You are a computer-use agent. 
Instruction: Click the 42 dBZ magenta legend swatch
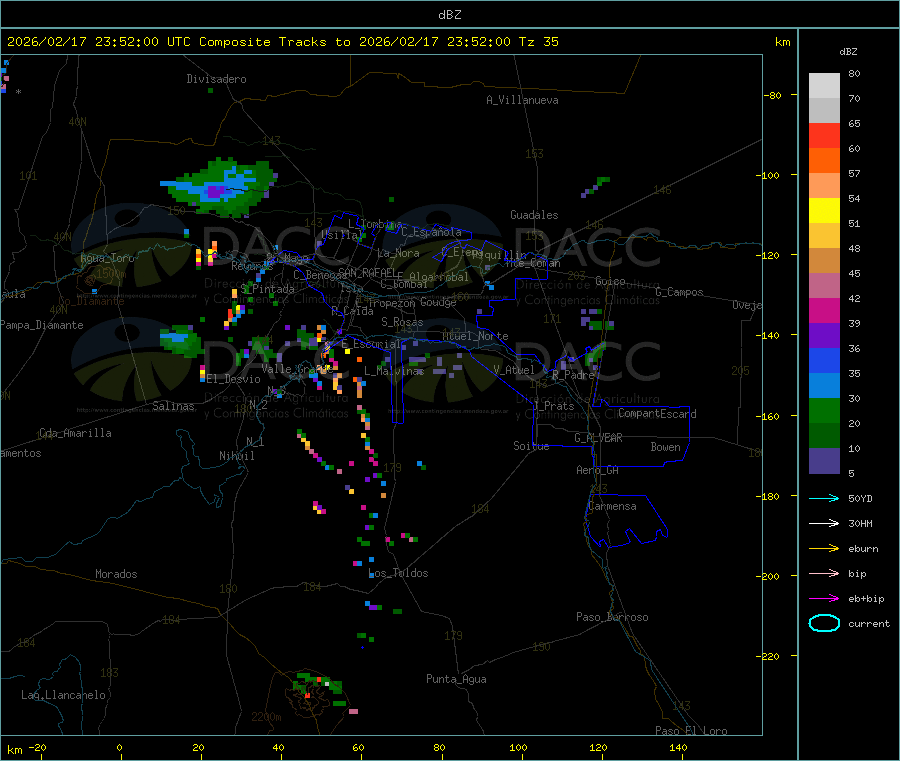tap(824, 310)
